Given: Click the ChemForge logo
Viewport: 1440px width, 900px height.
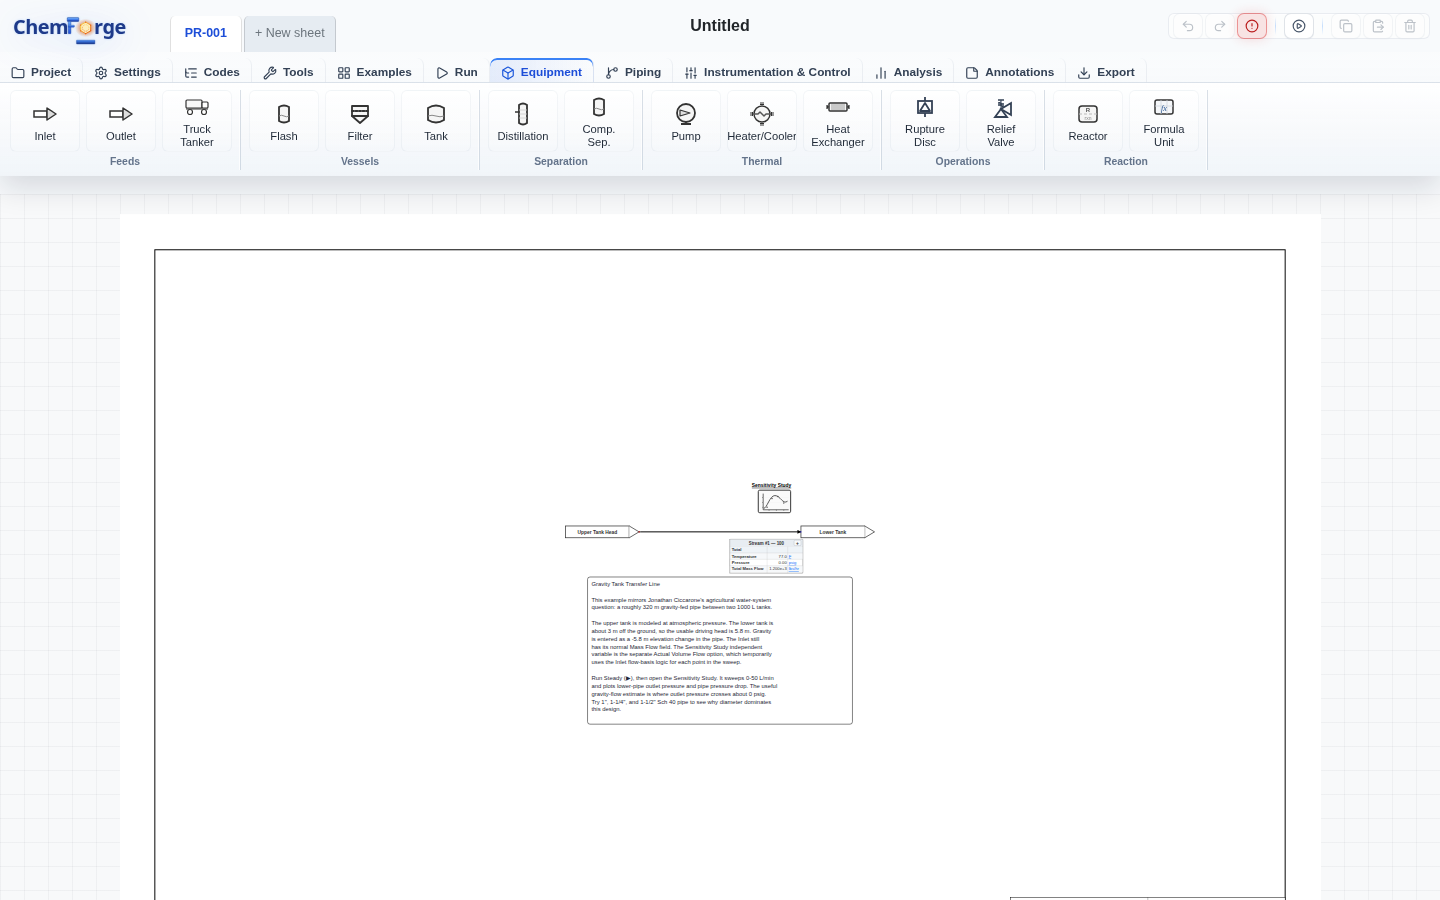Looking at the screenshot, I should 70,28.
